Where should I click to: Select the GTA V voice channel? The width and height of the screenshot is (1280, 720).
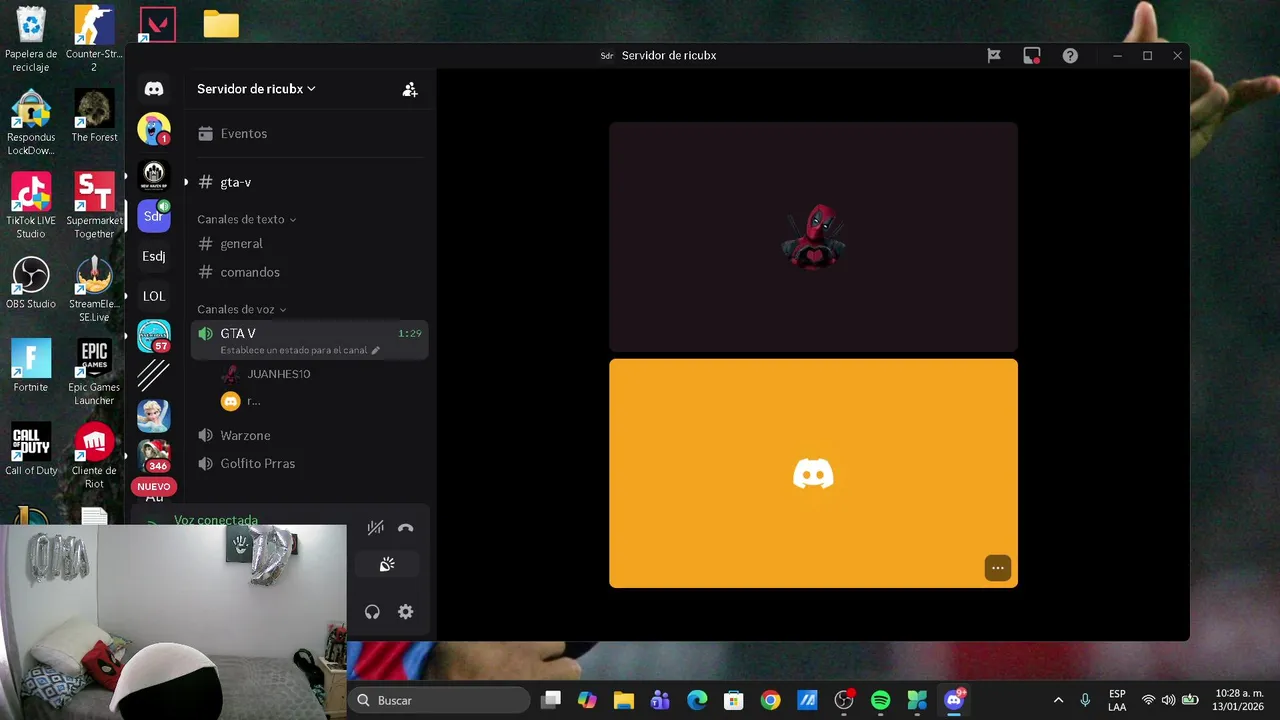[x=310, y=340]
